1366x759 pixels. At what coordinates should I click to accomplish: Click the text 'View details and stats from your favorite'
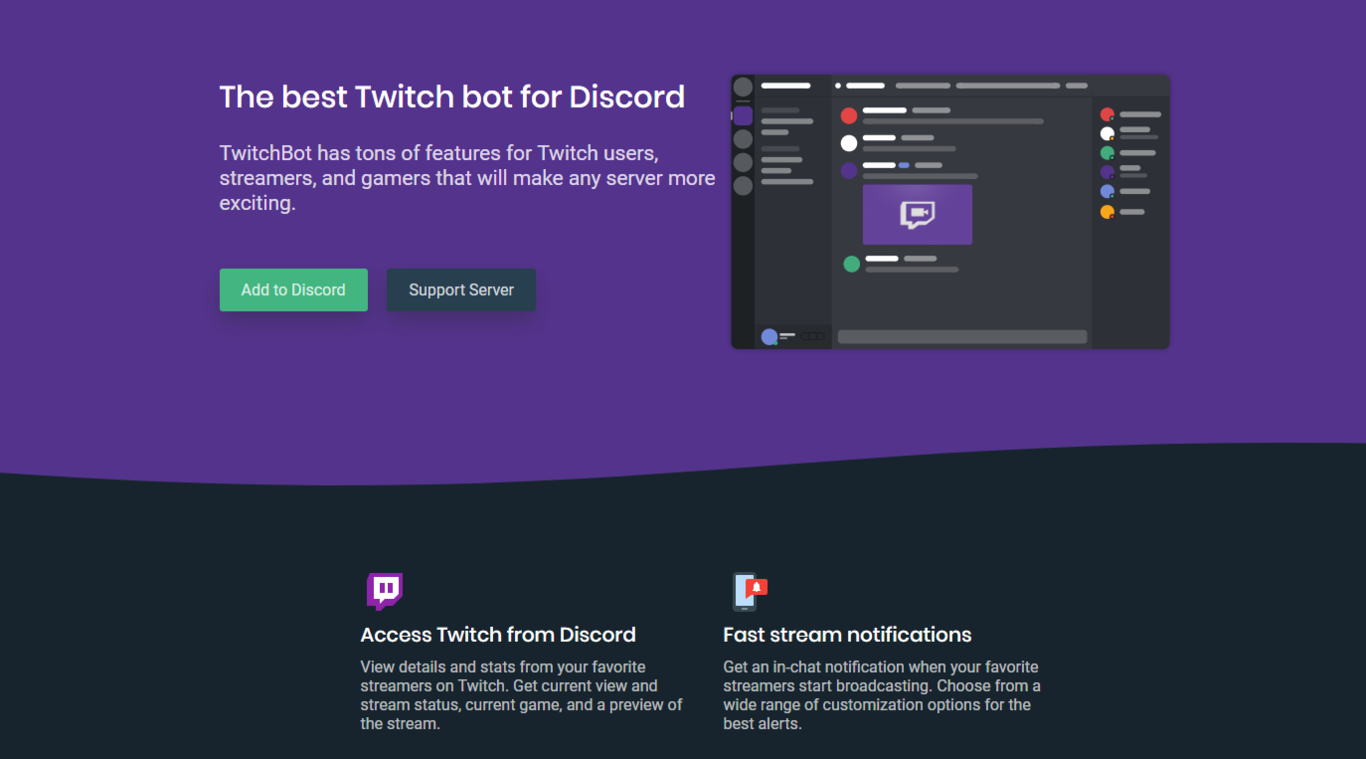tap(503, 667)
